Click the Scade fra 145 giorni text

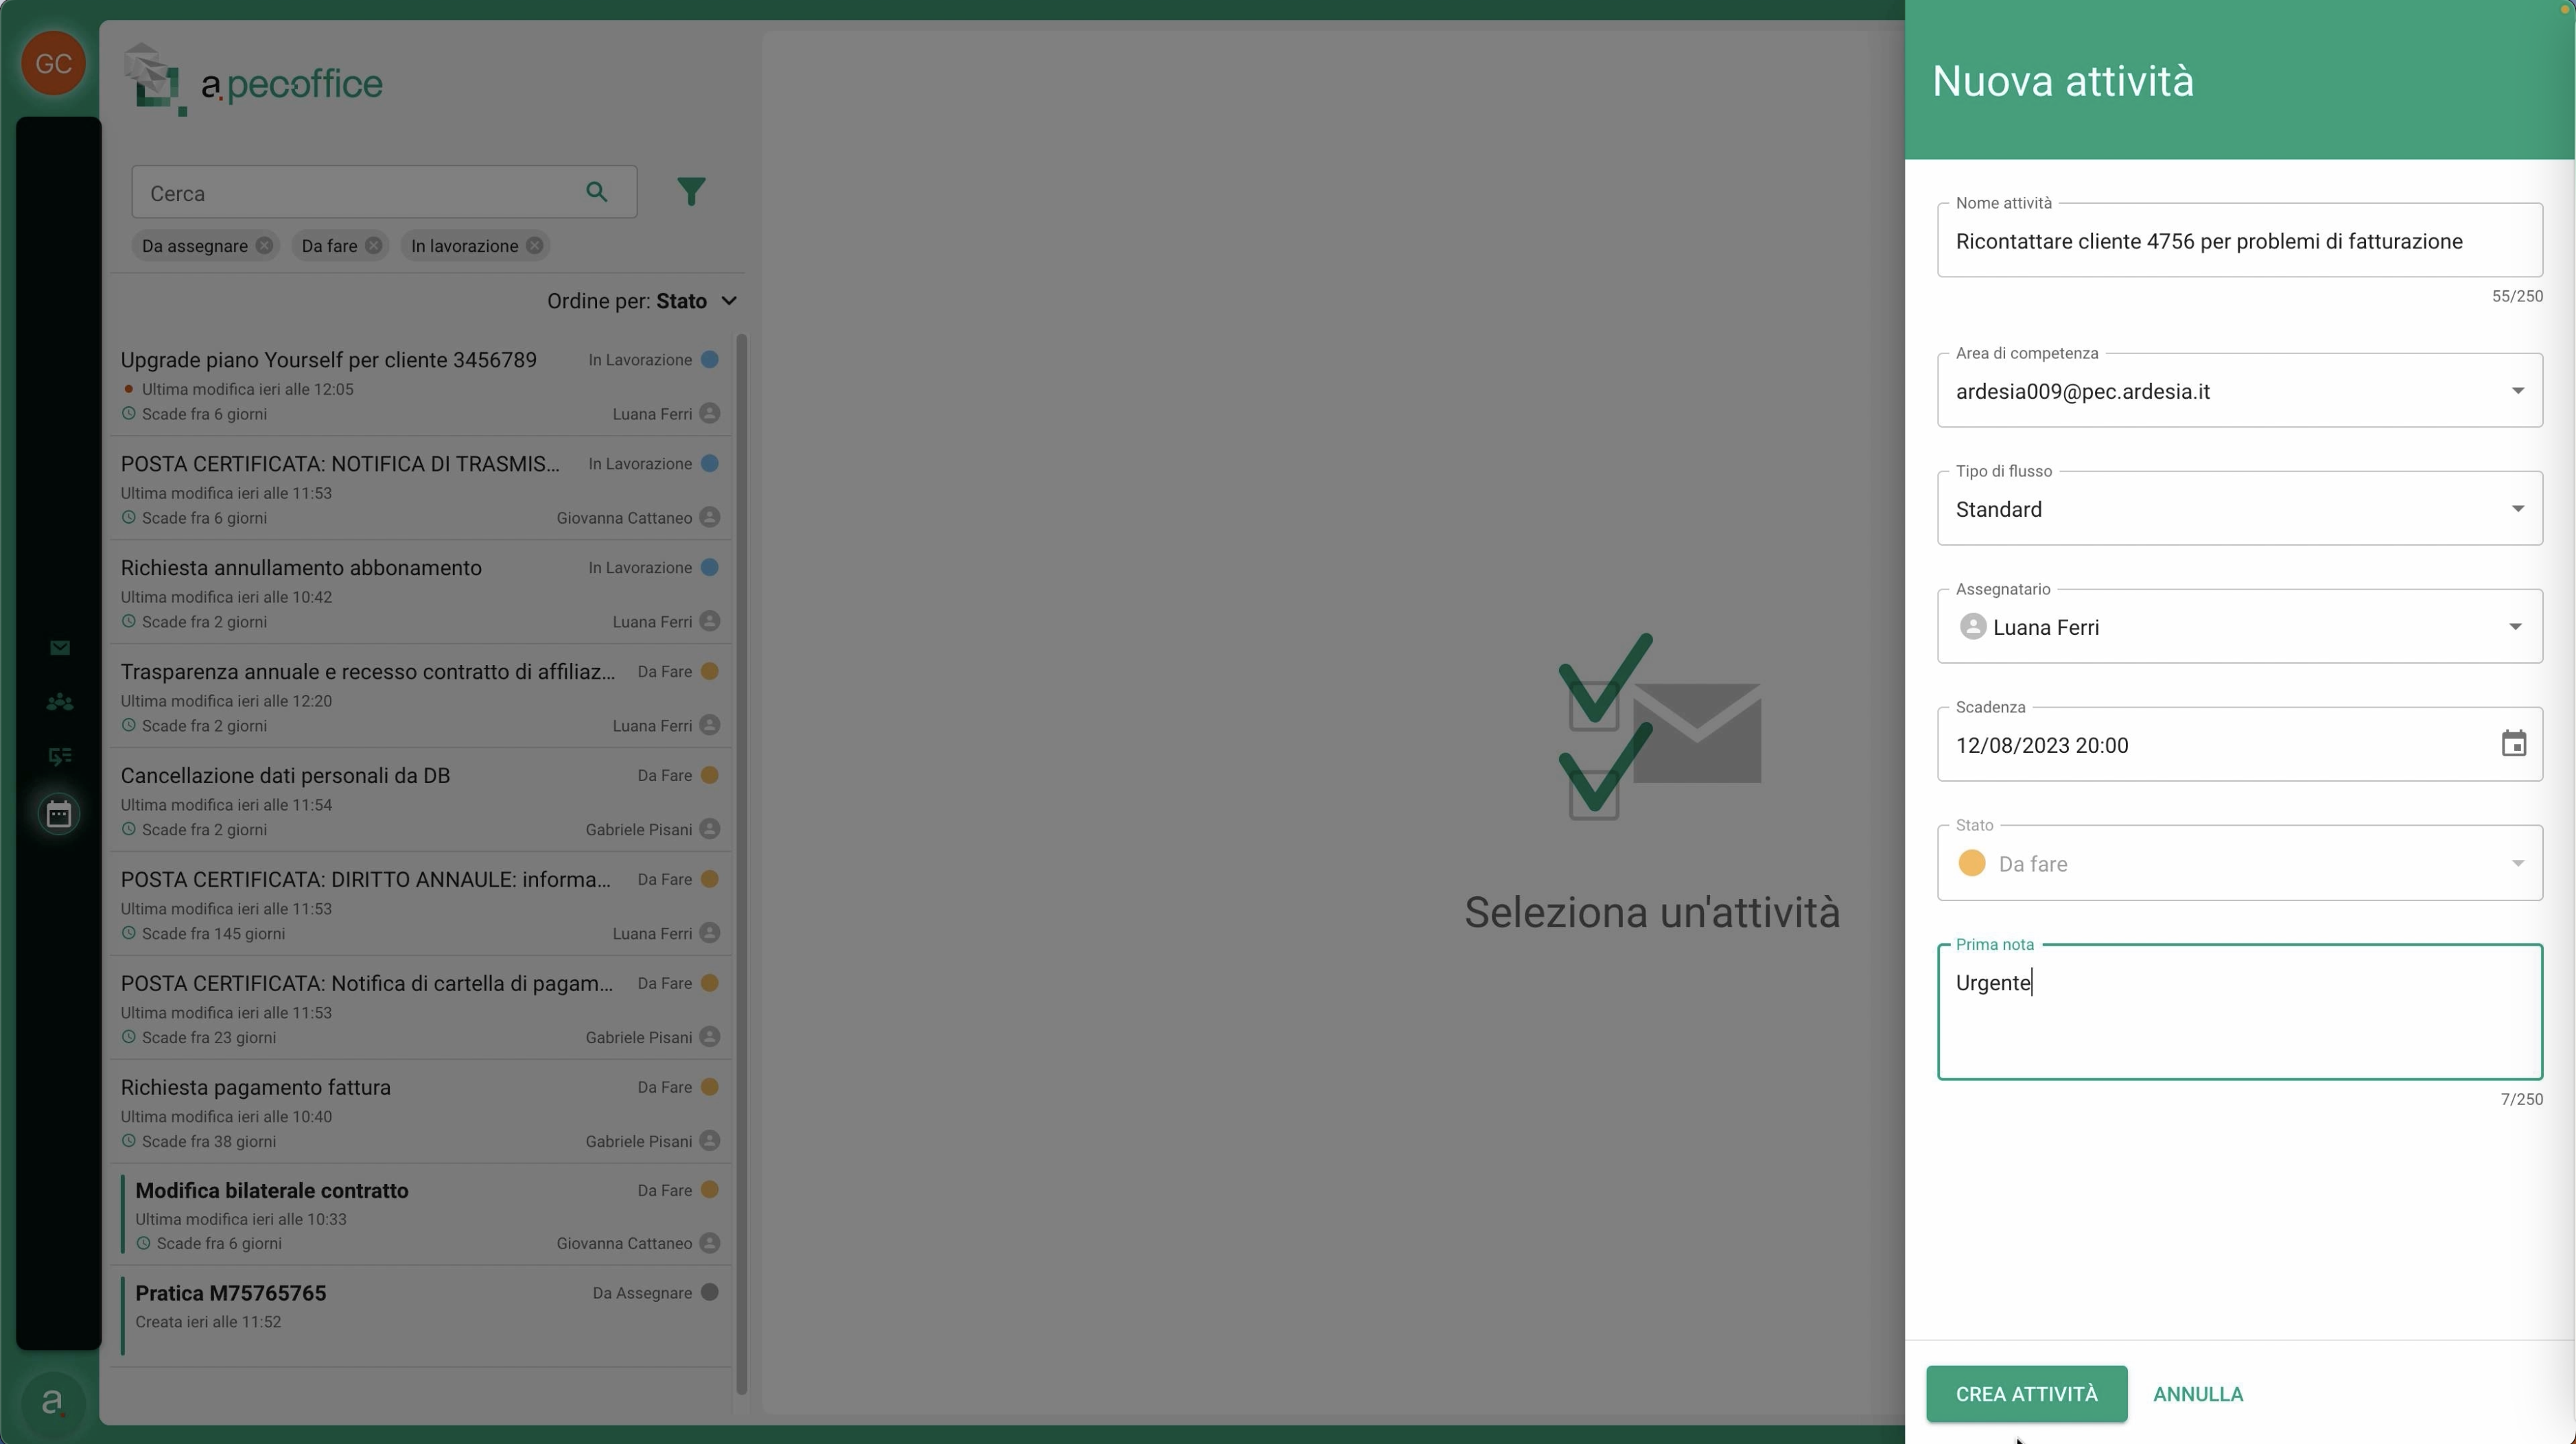(213, 933)
